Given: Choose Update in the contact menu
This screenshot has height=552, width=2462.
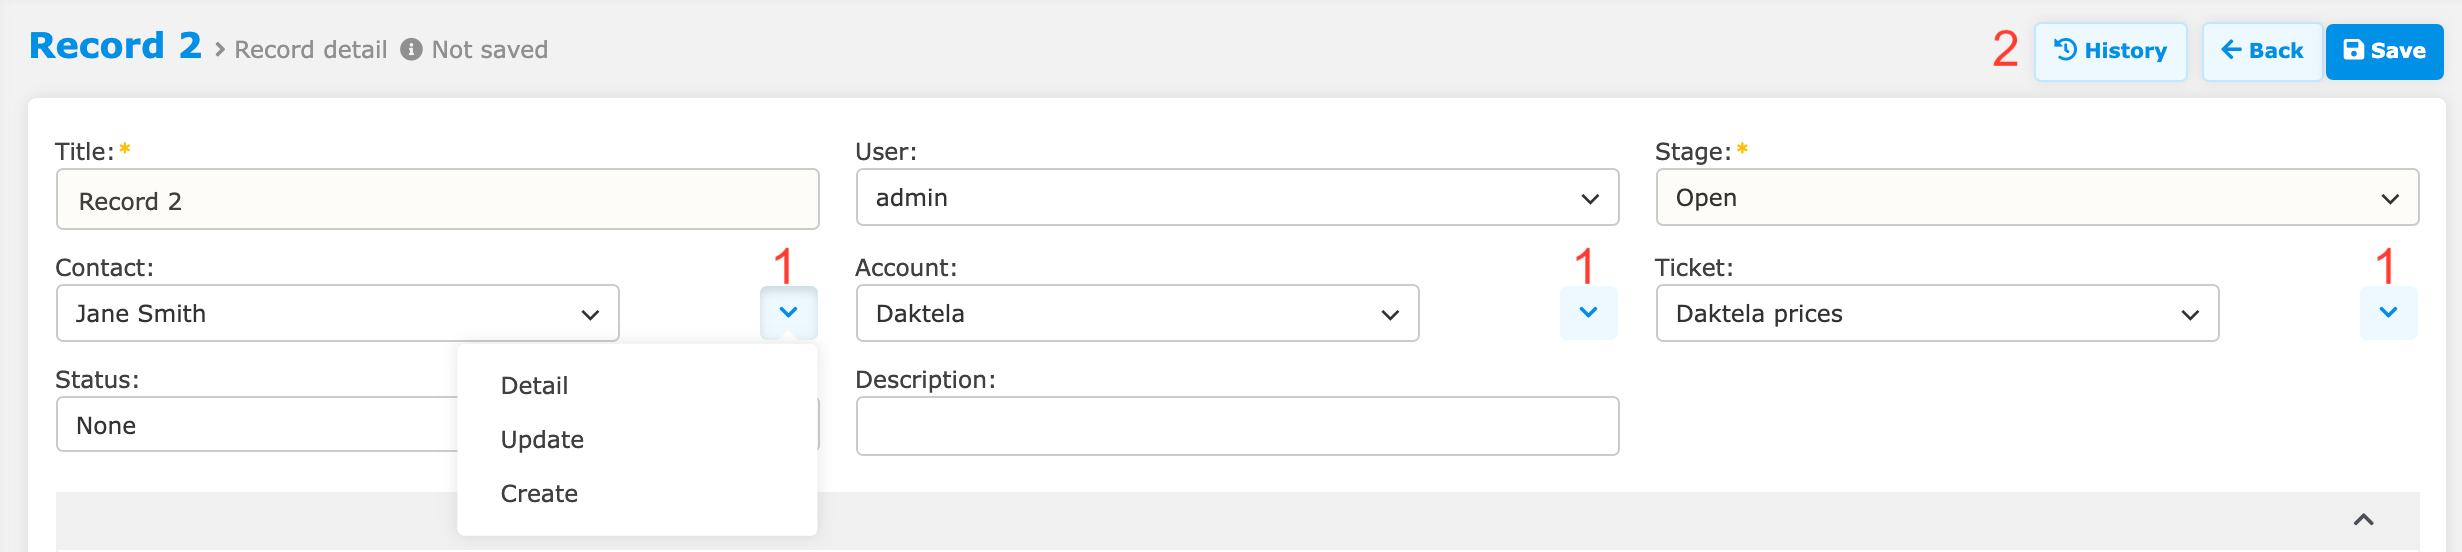Looking at the screenshot, I should [542, 440].
